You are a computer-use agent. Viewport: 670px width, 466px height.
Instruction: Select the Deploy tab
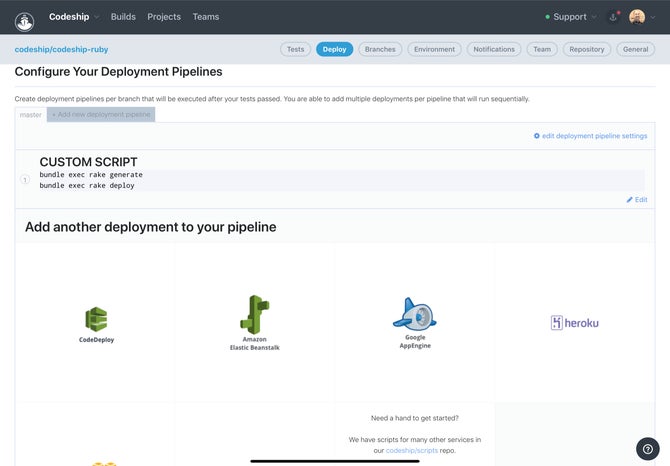335,49
